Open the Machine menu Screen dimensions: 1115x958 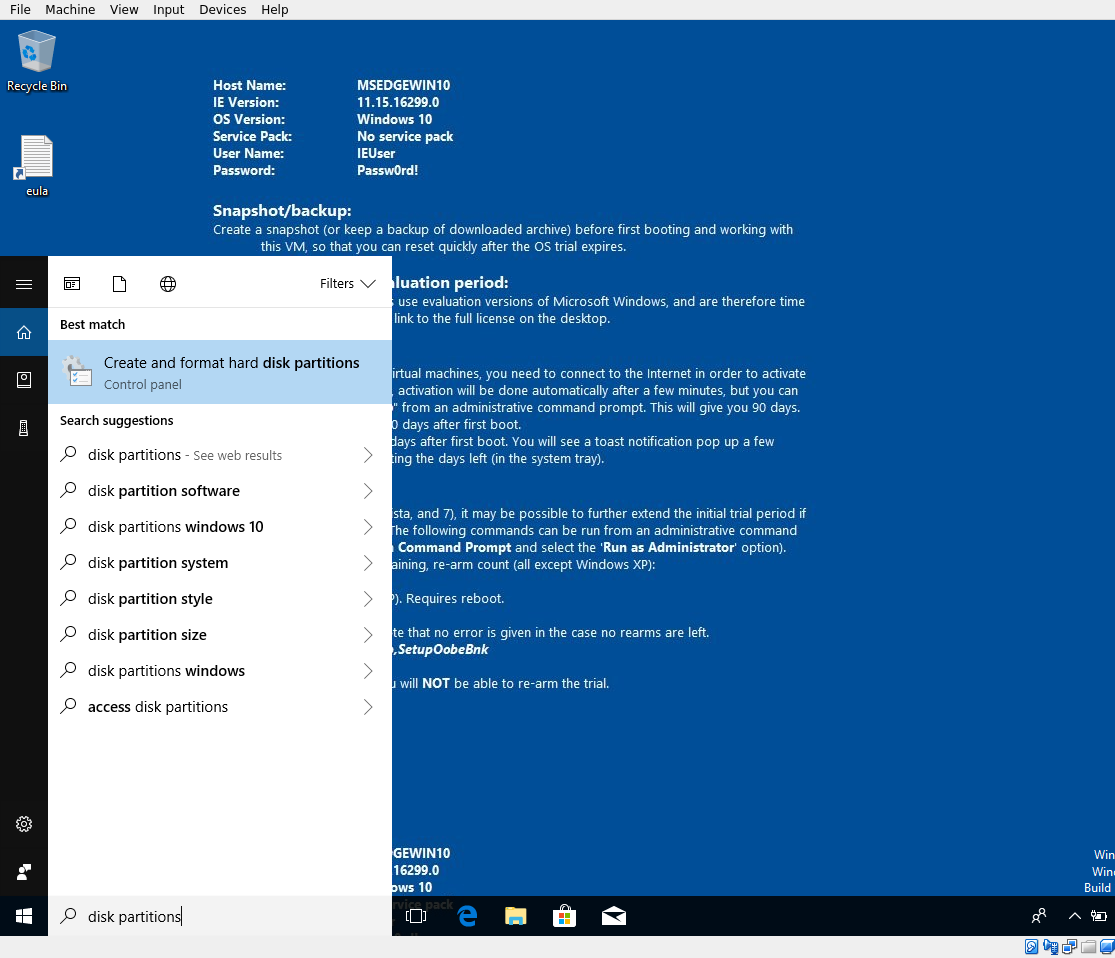pyautogui.click(x=70, y=9)
